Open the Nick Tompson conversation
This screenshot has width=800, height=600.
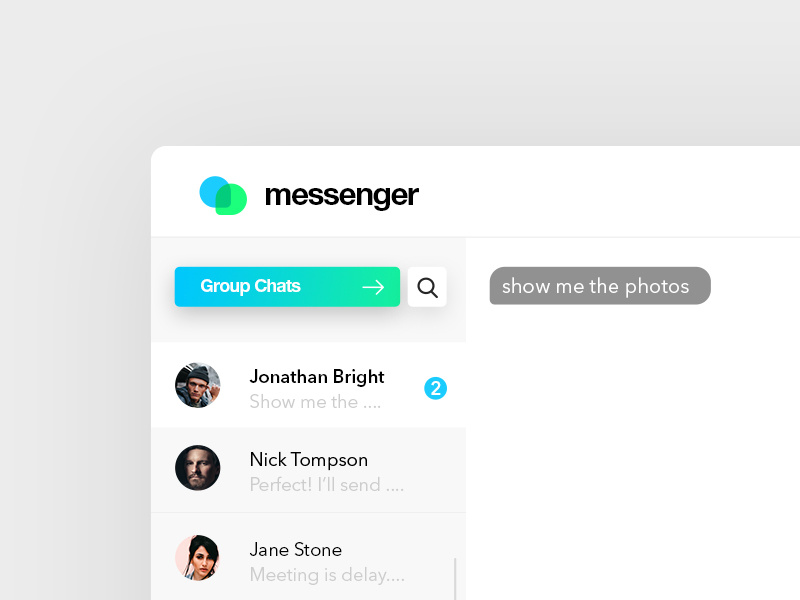[x=309, y=470]
